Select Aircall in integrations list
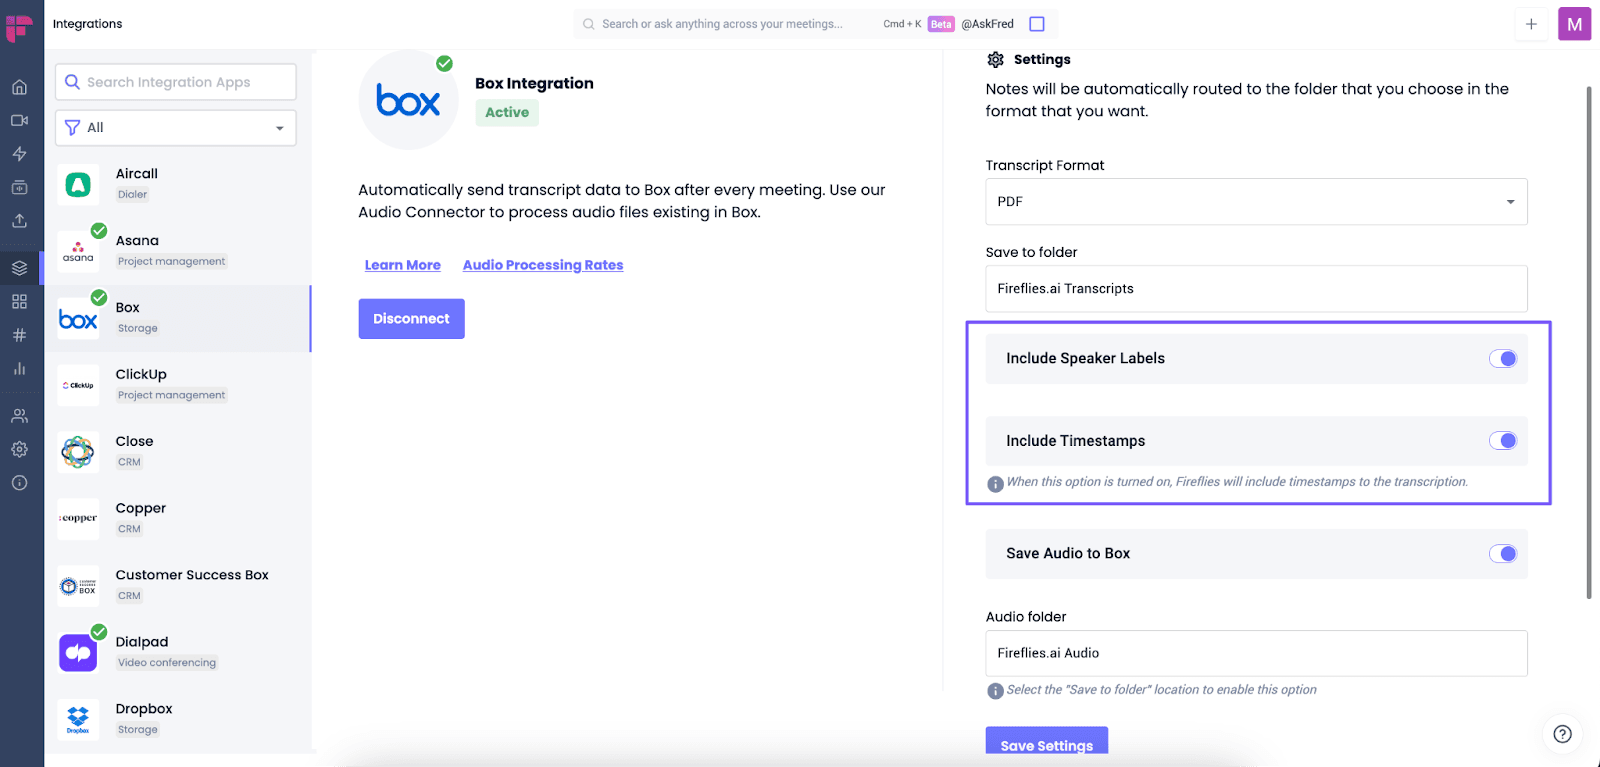Viewport: 1600px width, 767px height. [178, 184]
